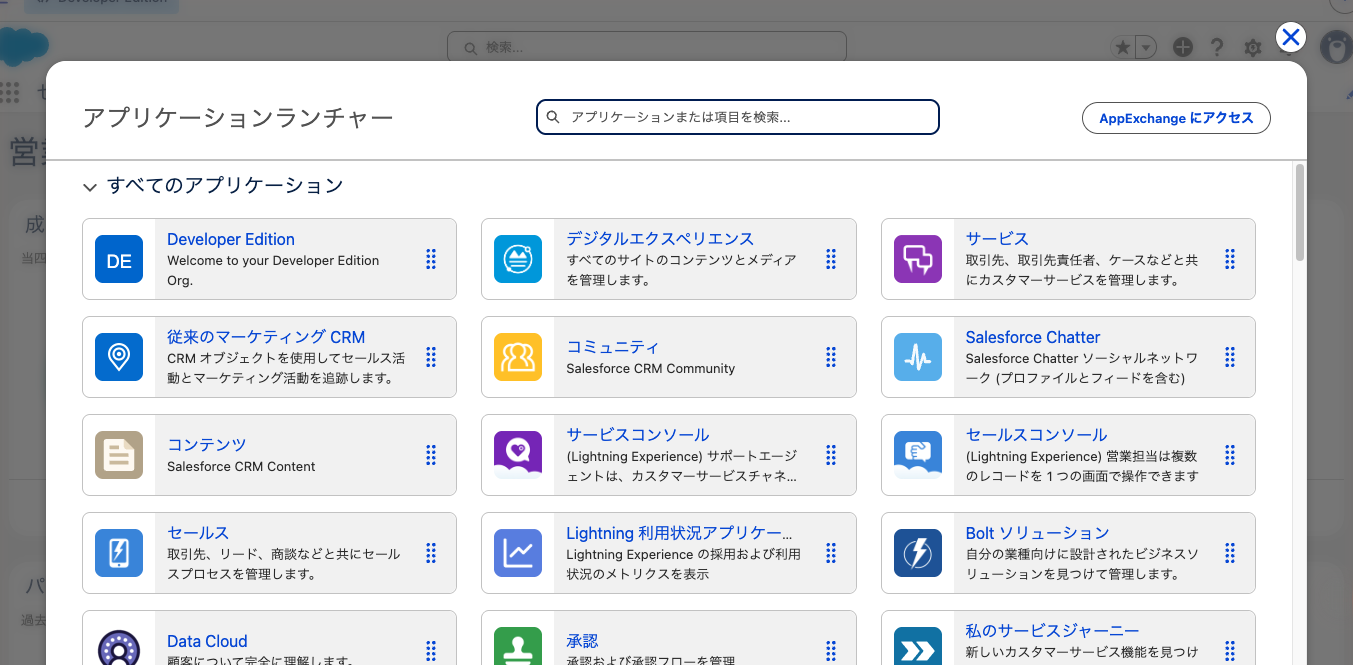Close the アプリケーションランチャー dialog
Viewport: 1353px width, 665px height.
tap(1291, 38)
